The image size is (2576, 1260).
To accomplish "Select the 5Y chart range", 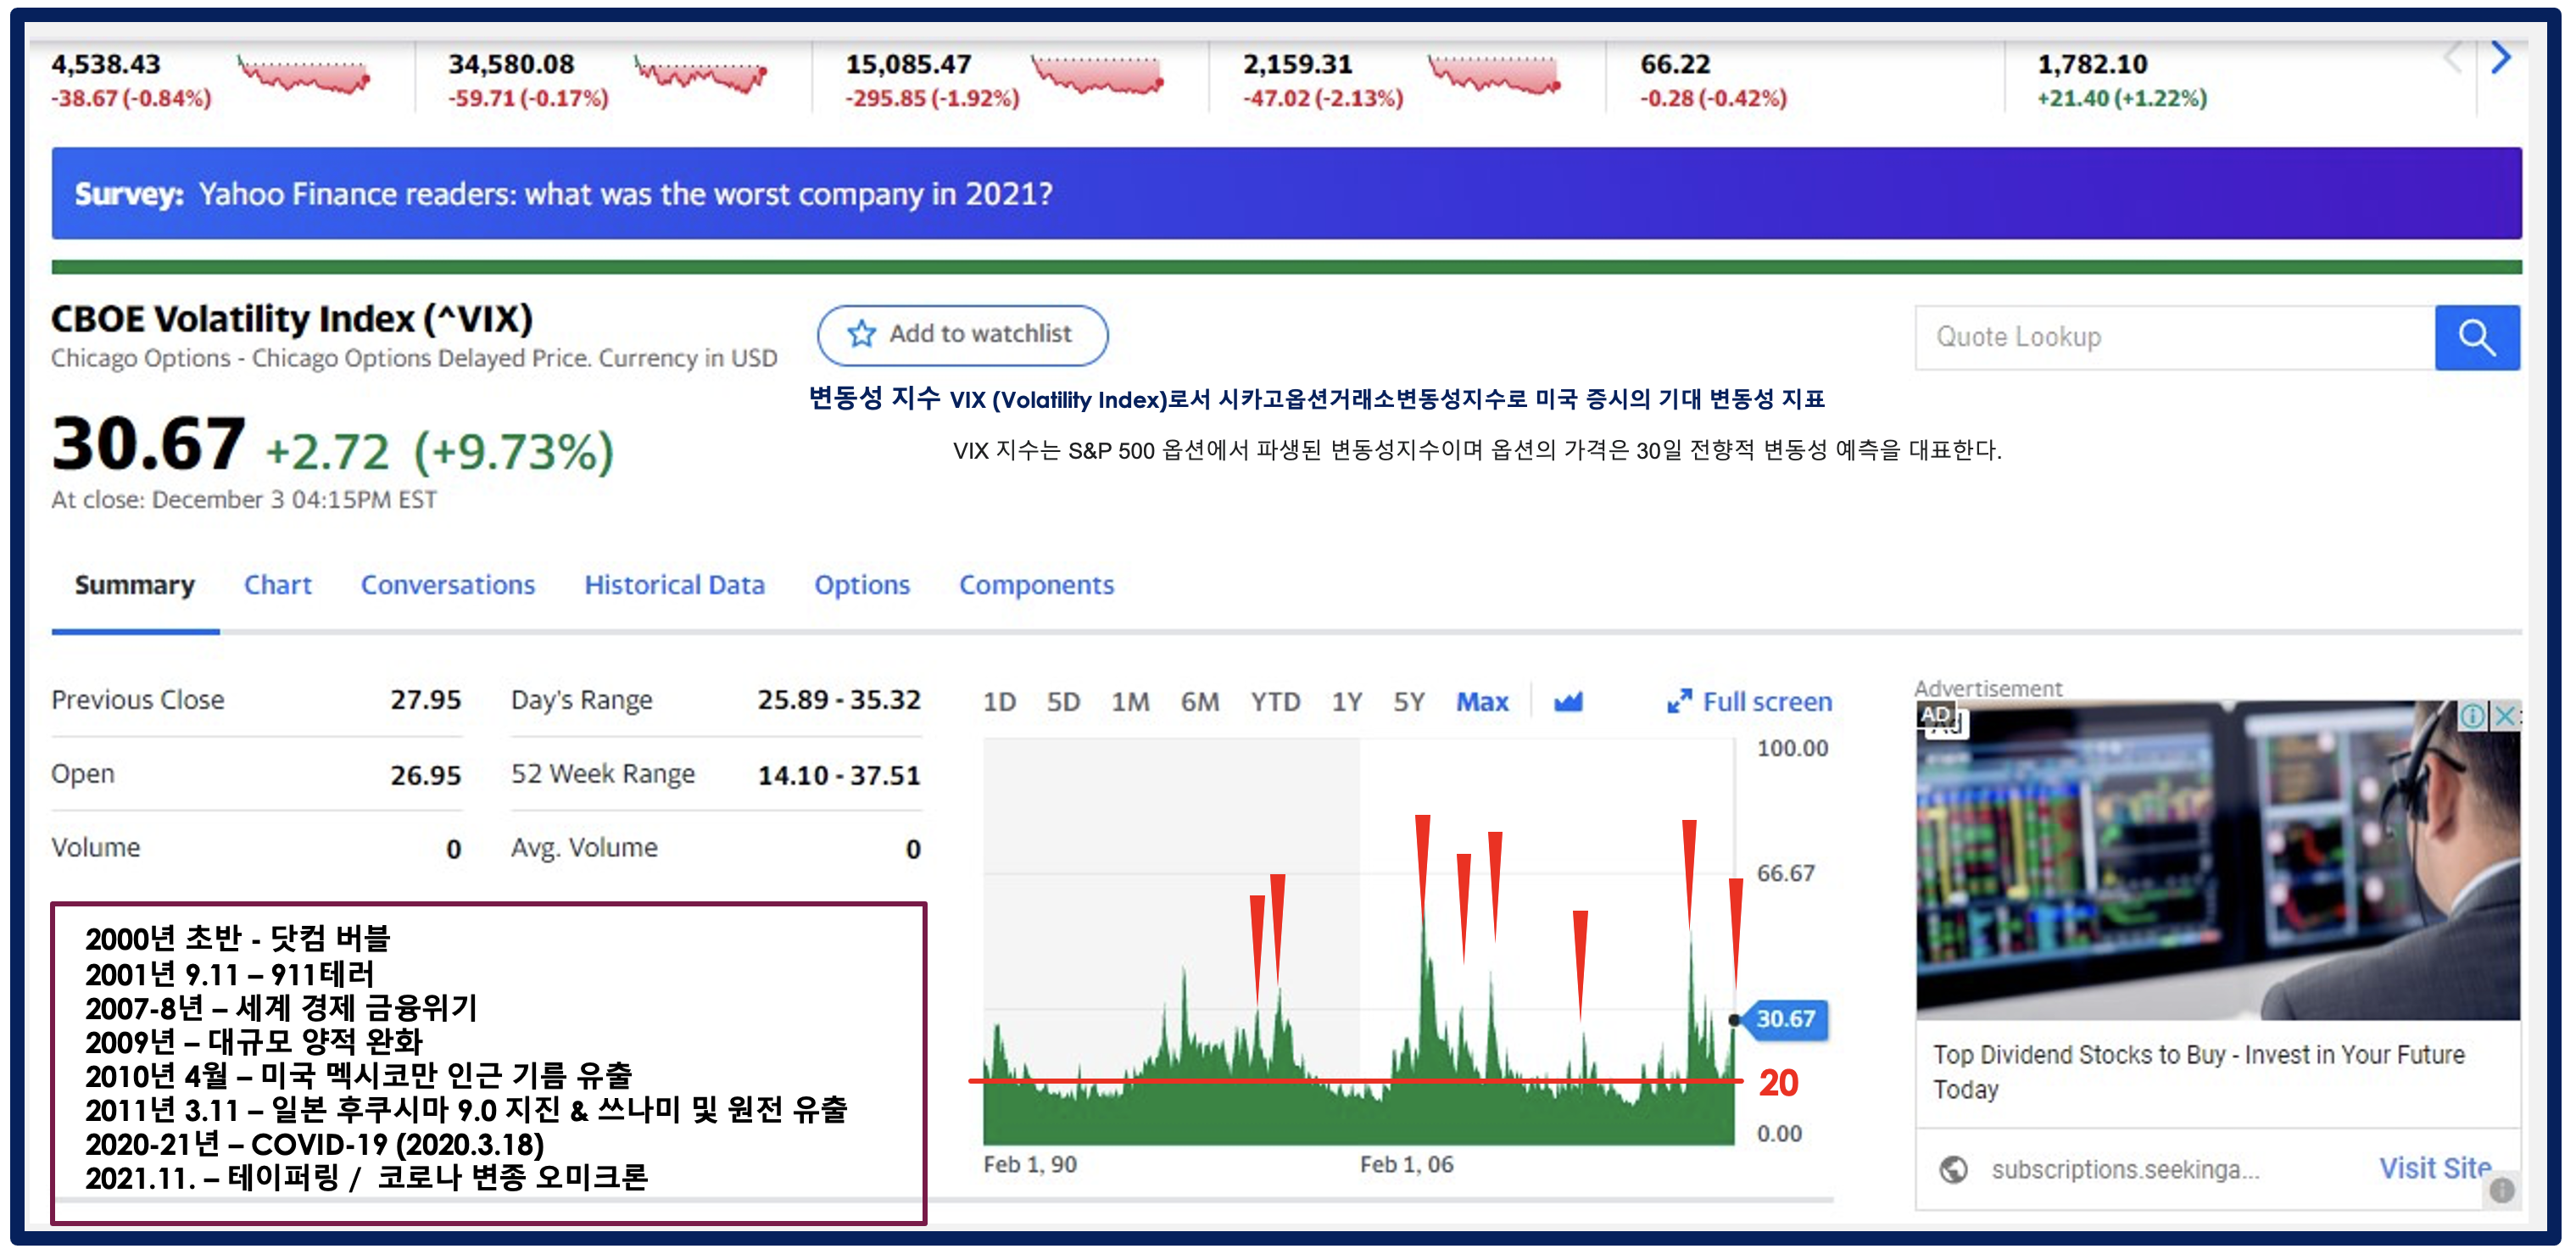I will tap(1408, 702).
